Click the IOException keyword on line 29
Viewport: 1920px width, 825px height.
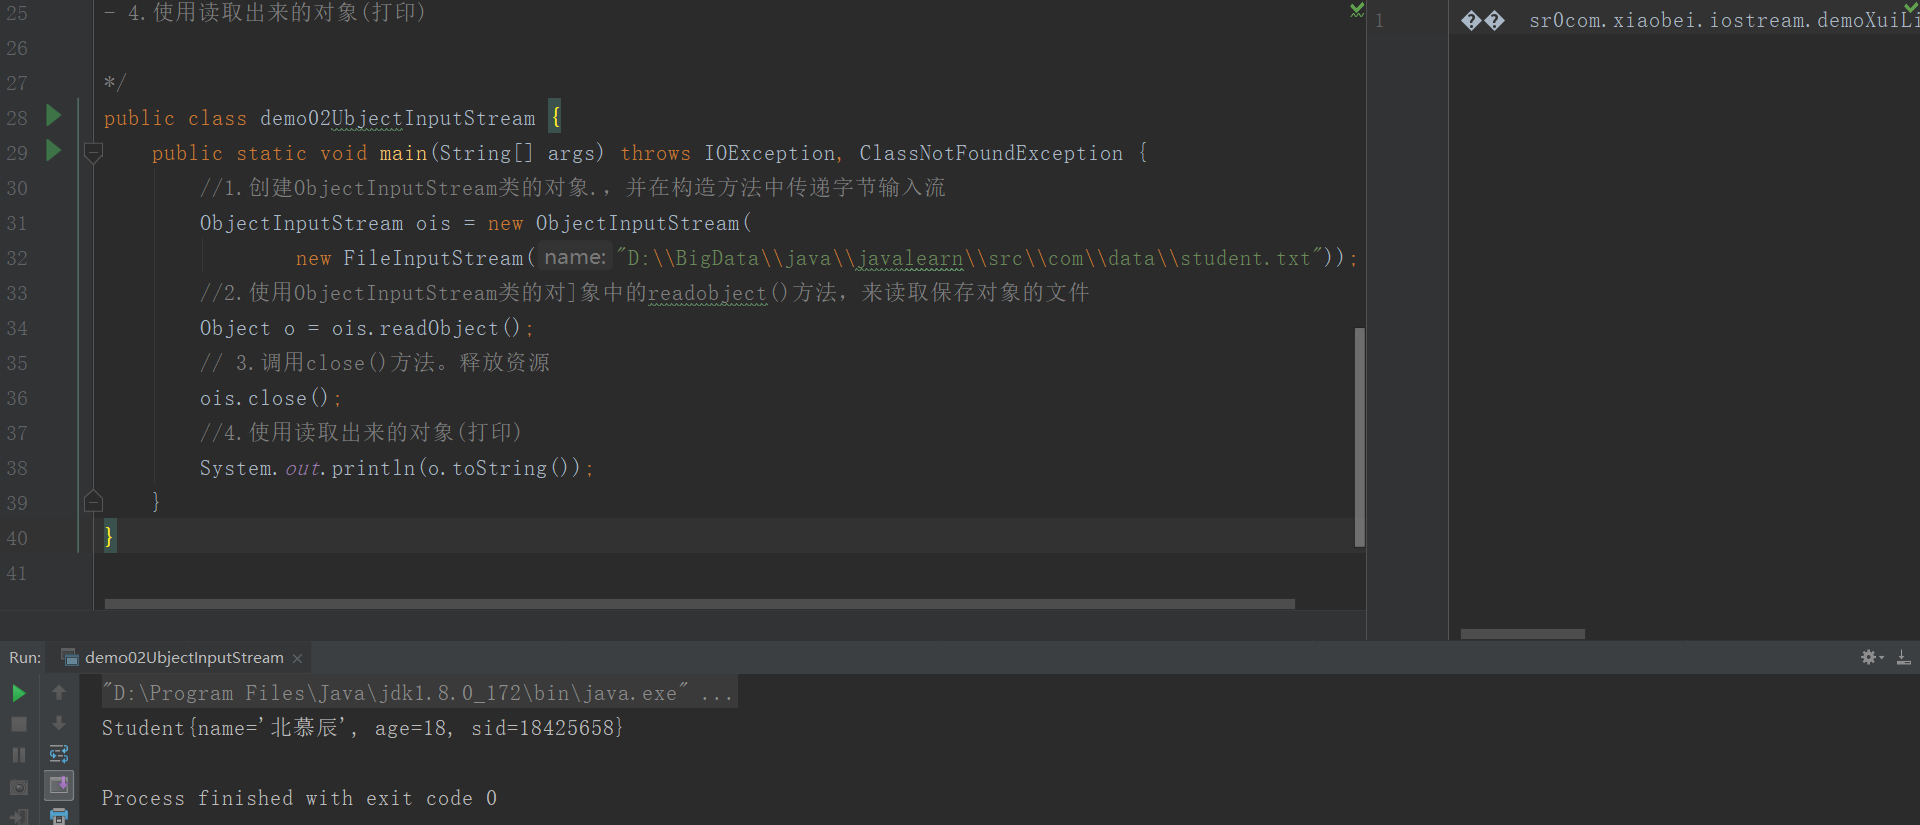point(769,153)
